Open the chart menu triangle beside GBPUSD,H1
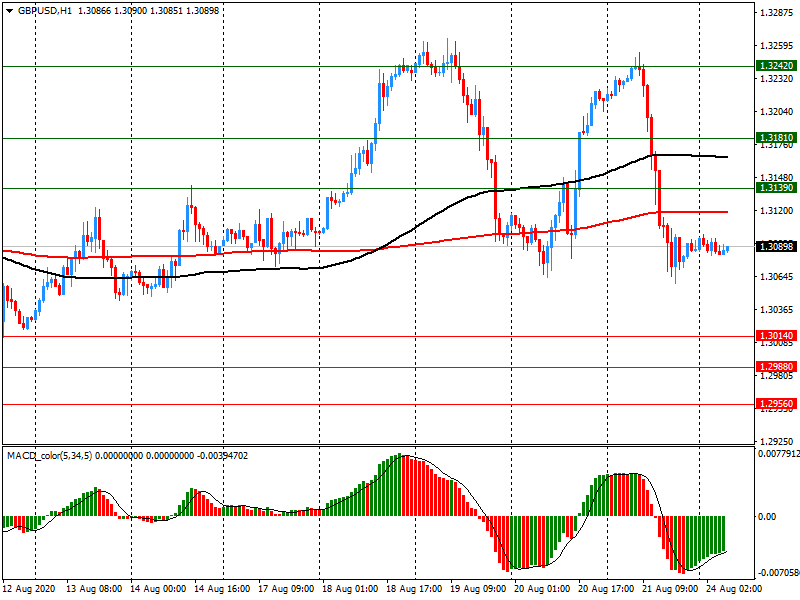Viewport: 800px width, 600px height. pos(10,11)
